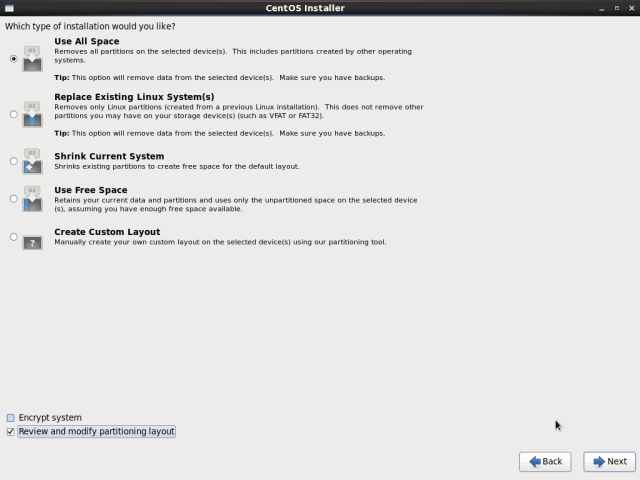
Task: Select the Create Custom Layout radio button
Action: (13, 237)
